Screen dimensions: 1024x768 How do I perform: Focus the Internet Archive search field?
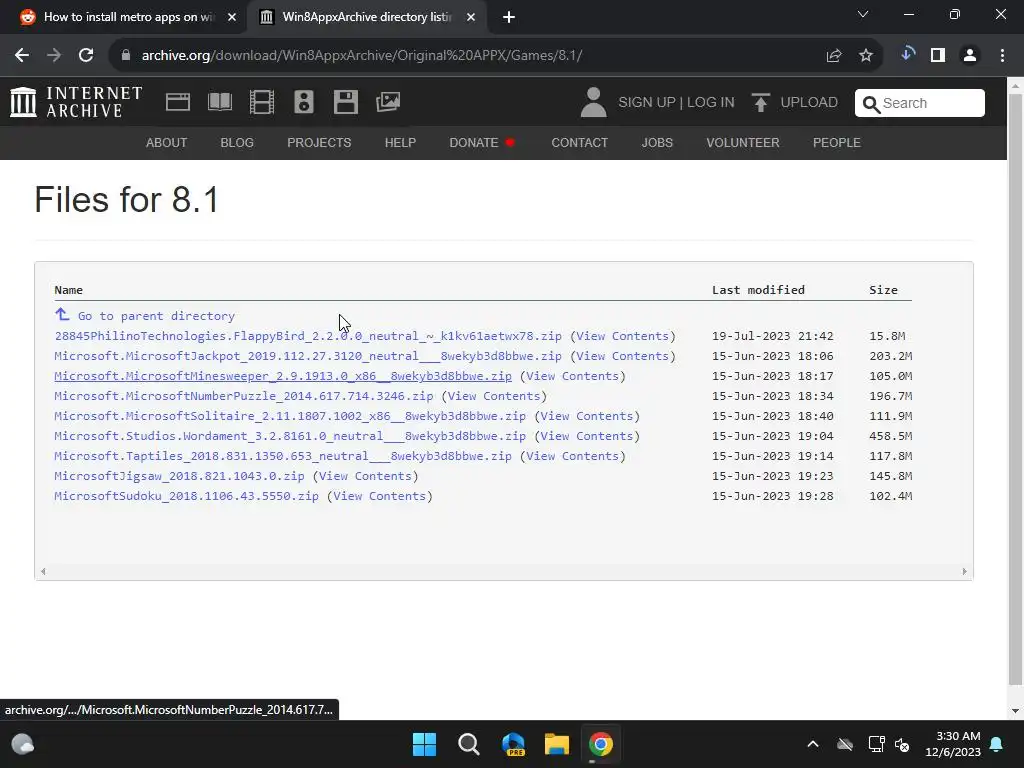pyautogui.click(x=920, y=103)
